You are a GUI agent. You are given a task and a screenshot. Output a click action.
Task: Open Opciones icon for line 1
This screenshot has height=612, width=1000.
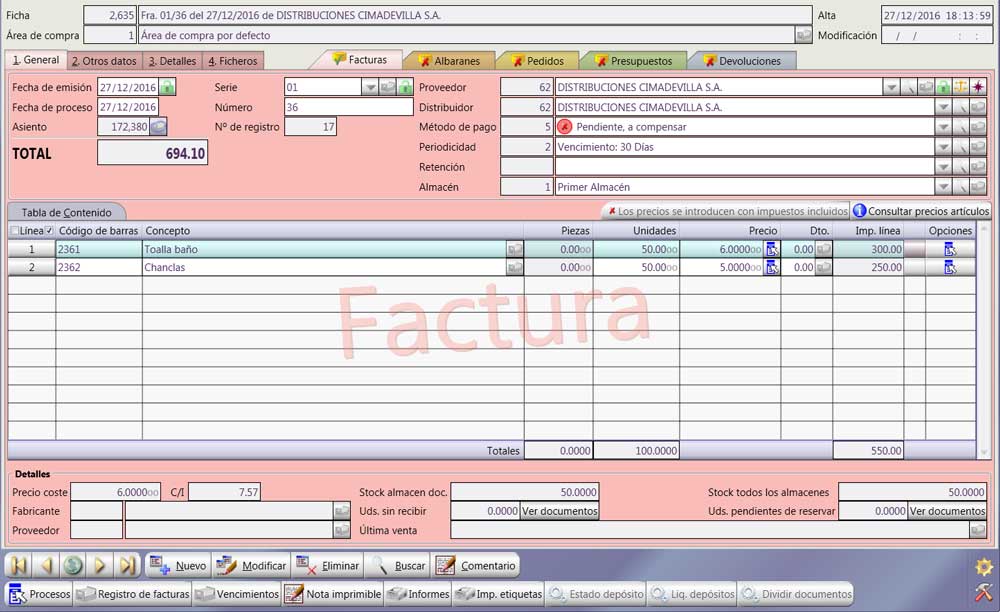coord(950,249)
